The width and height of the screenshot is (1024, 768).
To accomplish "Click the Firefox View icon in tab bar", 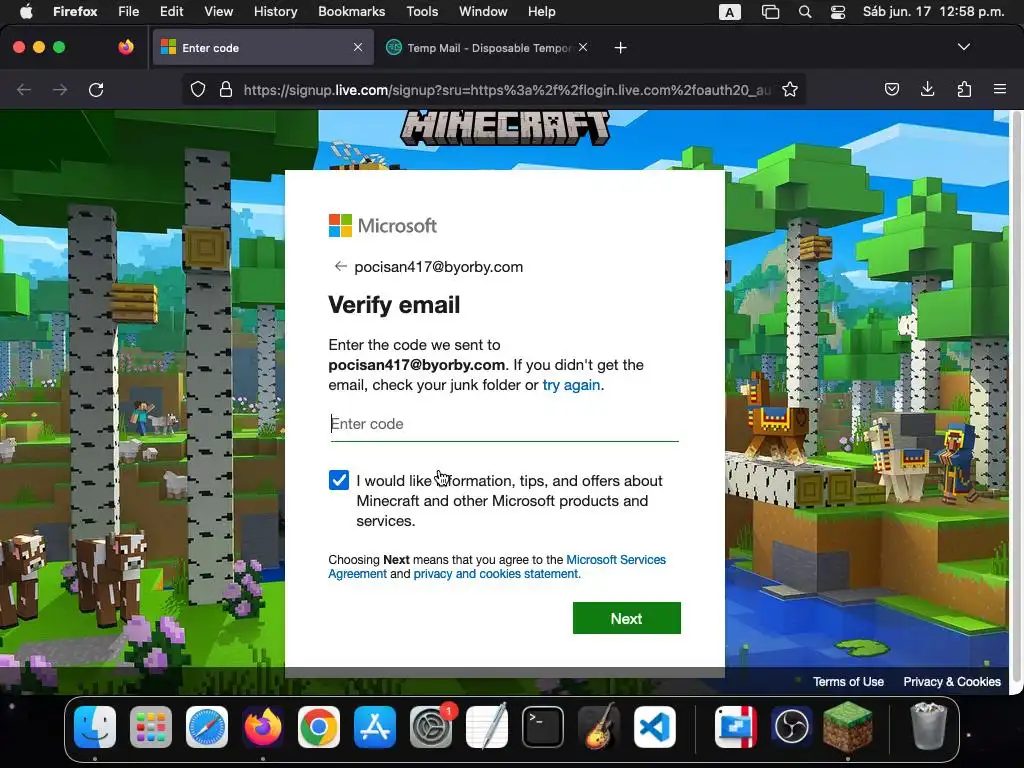I will click(x=126, y=47).
